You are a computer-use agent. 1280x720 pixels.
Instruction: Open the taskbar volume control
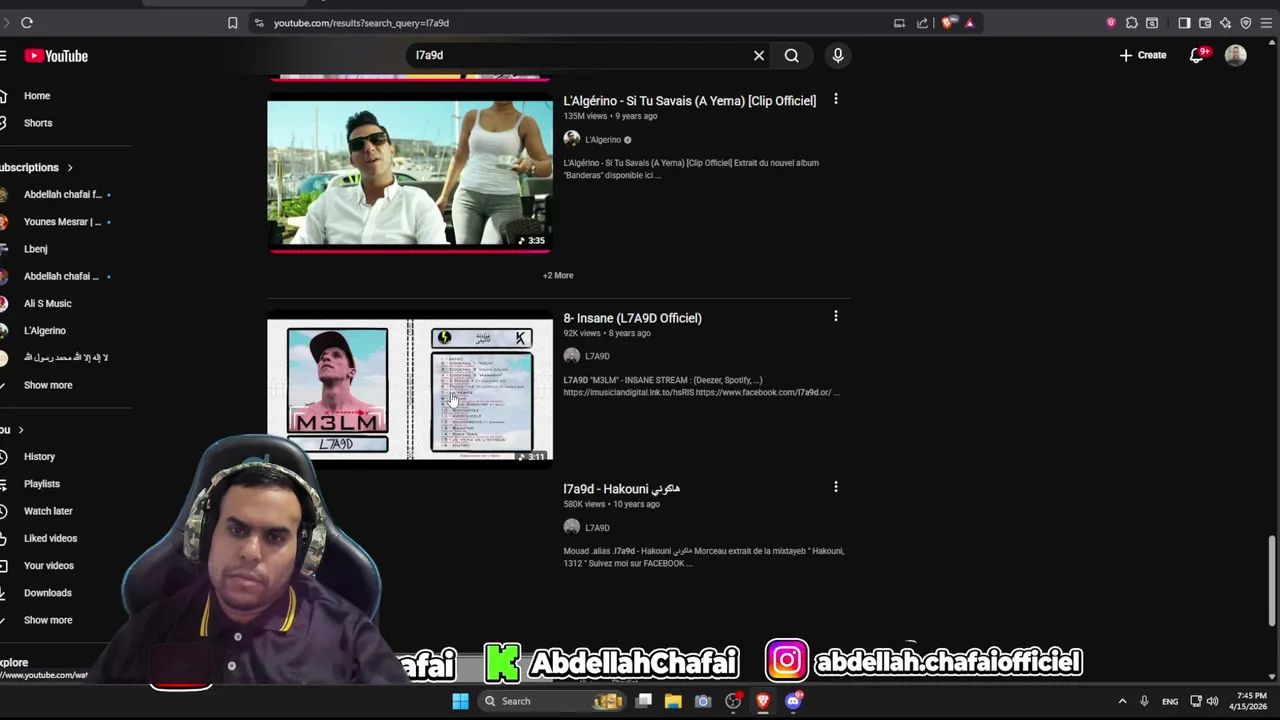tap(1212, 701)
